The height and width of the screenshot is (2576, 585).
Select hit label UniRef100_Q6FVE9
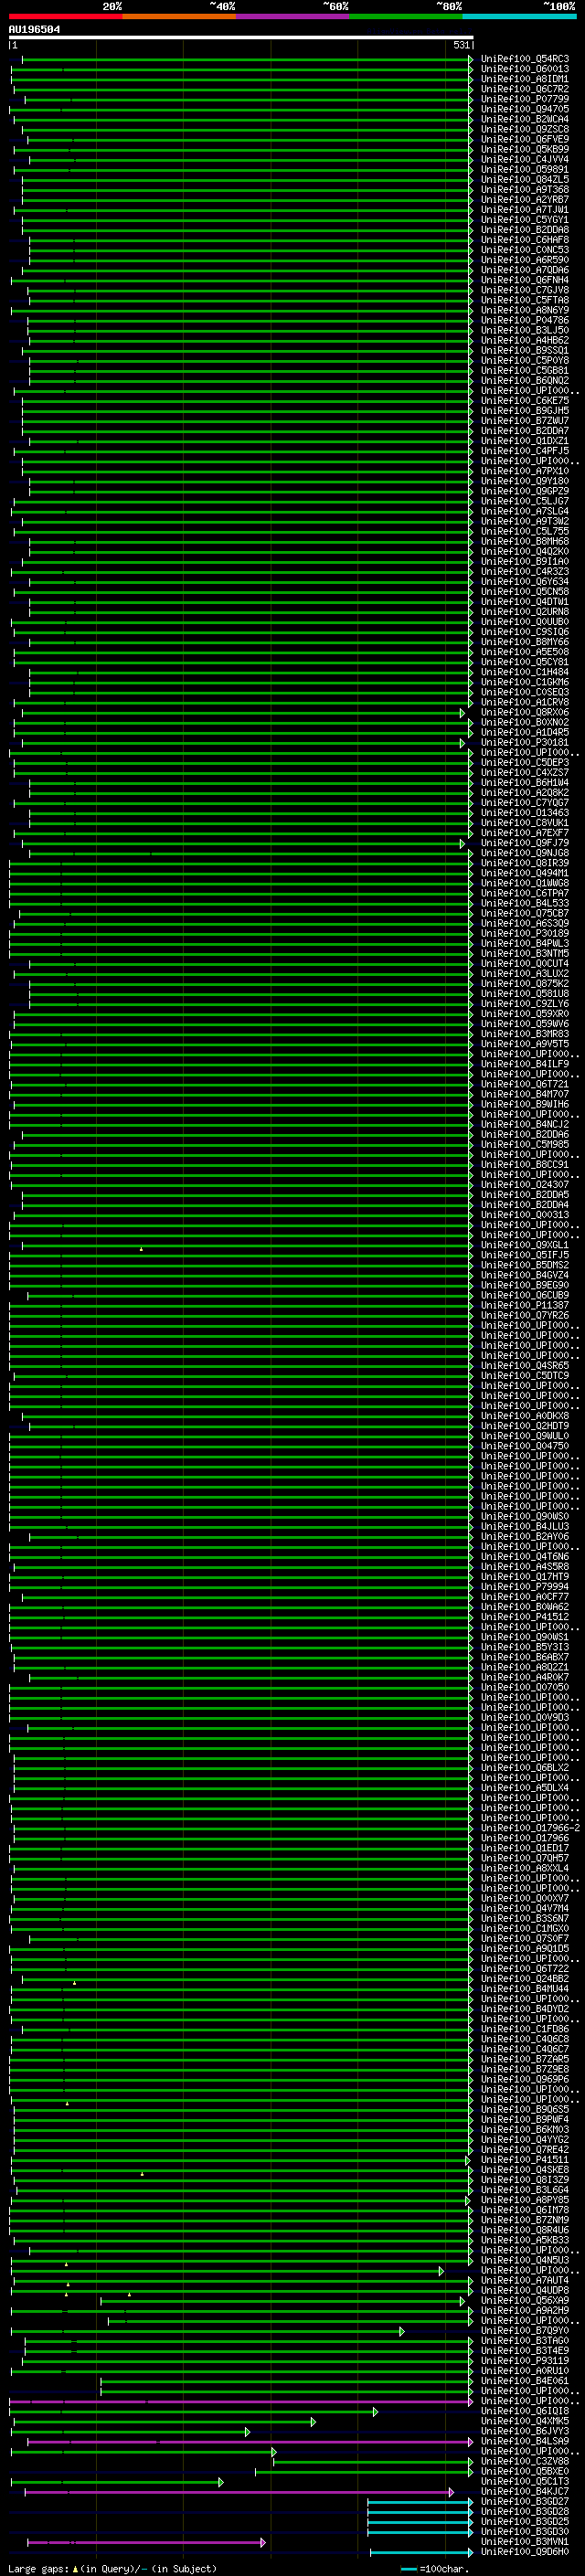point(525,139)
